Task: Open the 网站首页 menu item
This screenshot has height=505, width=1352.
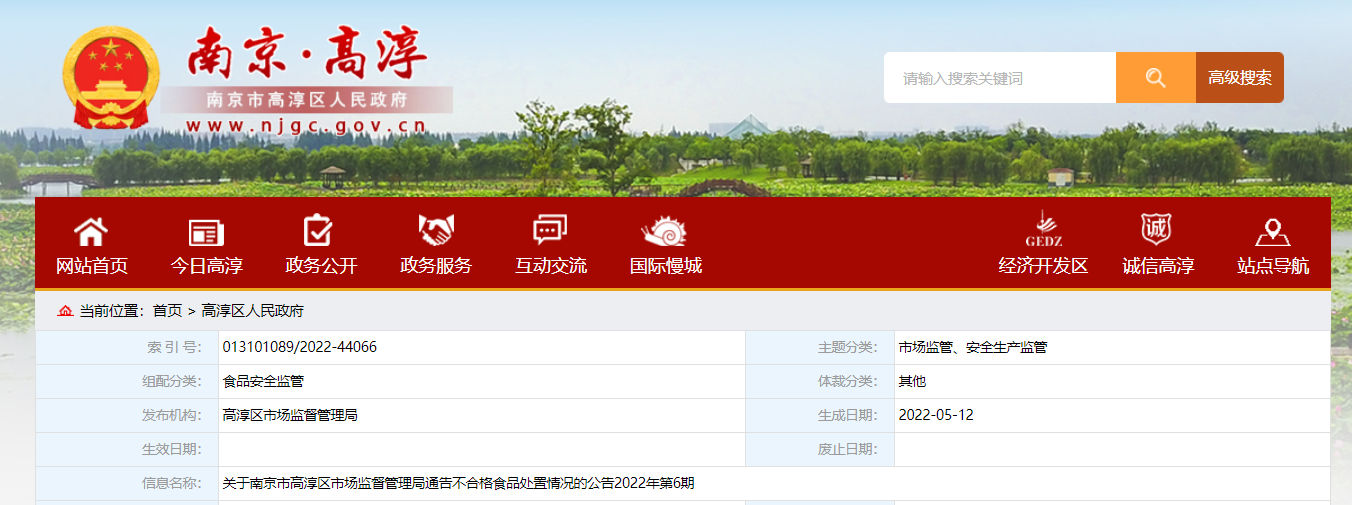Action: (x=92, y=266)
